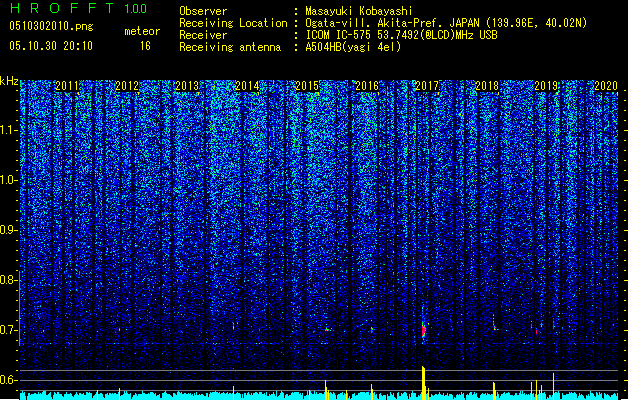Click the 2016 time marker
Viewport: 629px width, 400px height.
coord(367,86)
